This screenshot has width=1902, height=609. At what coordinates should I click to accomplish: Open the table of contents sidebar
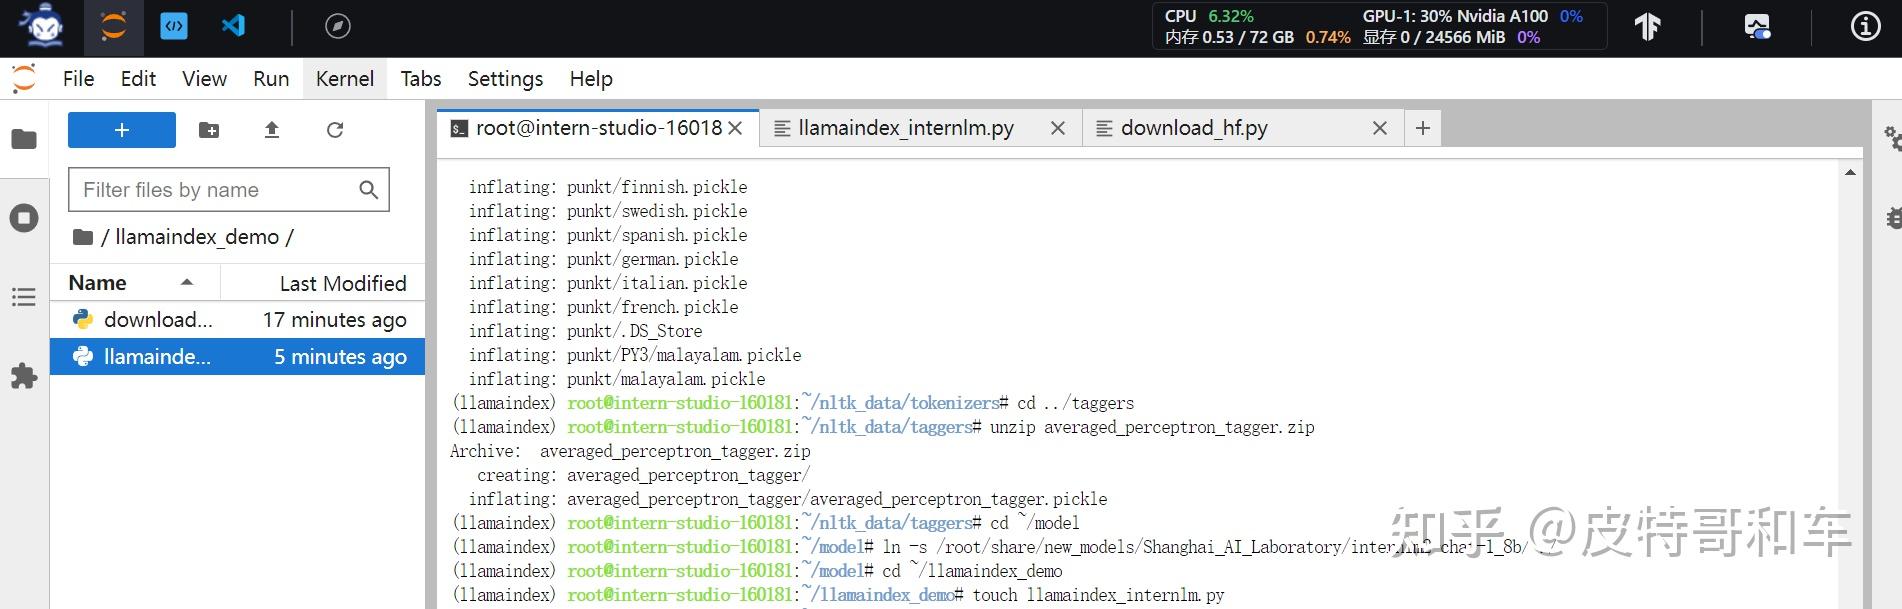[x=24, y=297]
